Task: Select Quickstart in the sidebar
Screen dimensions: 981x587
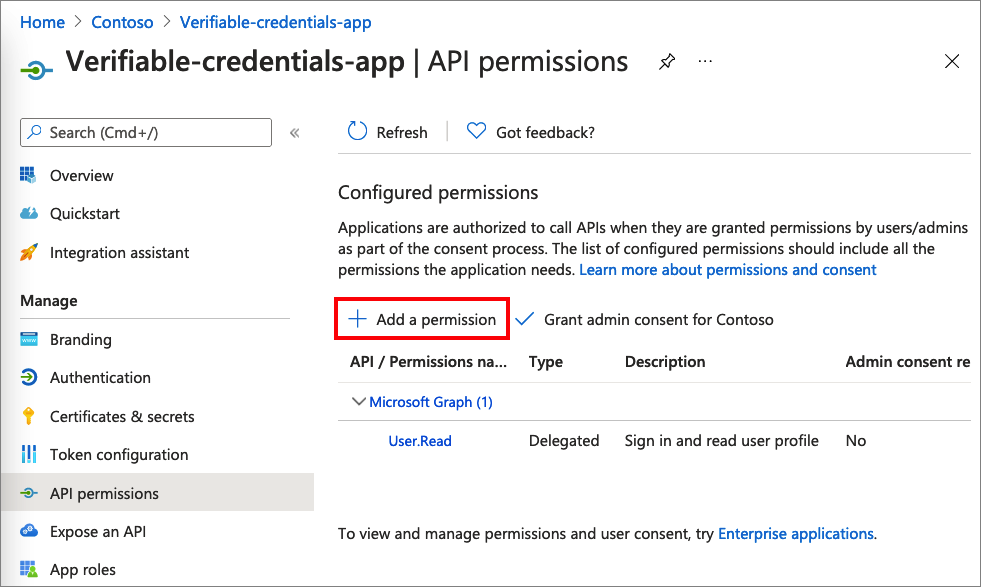Action: [84, 213]
